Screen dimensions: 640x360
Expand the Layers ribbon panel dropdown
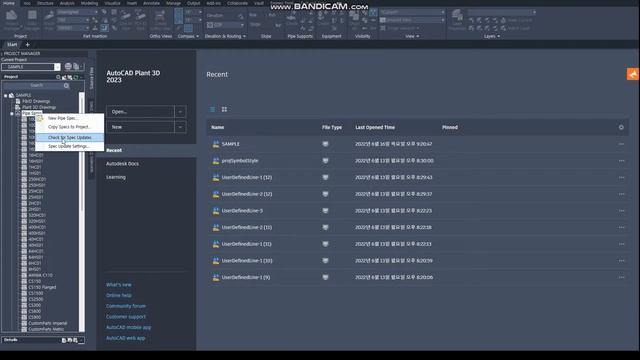(x=492, y=36)
